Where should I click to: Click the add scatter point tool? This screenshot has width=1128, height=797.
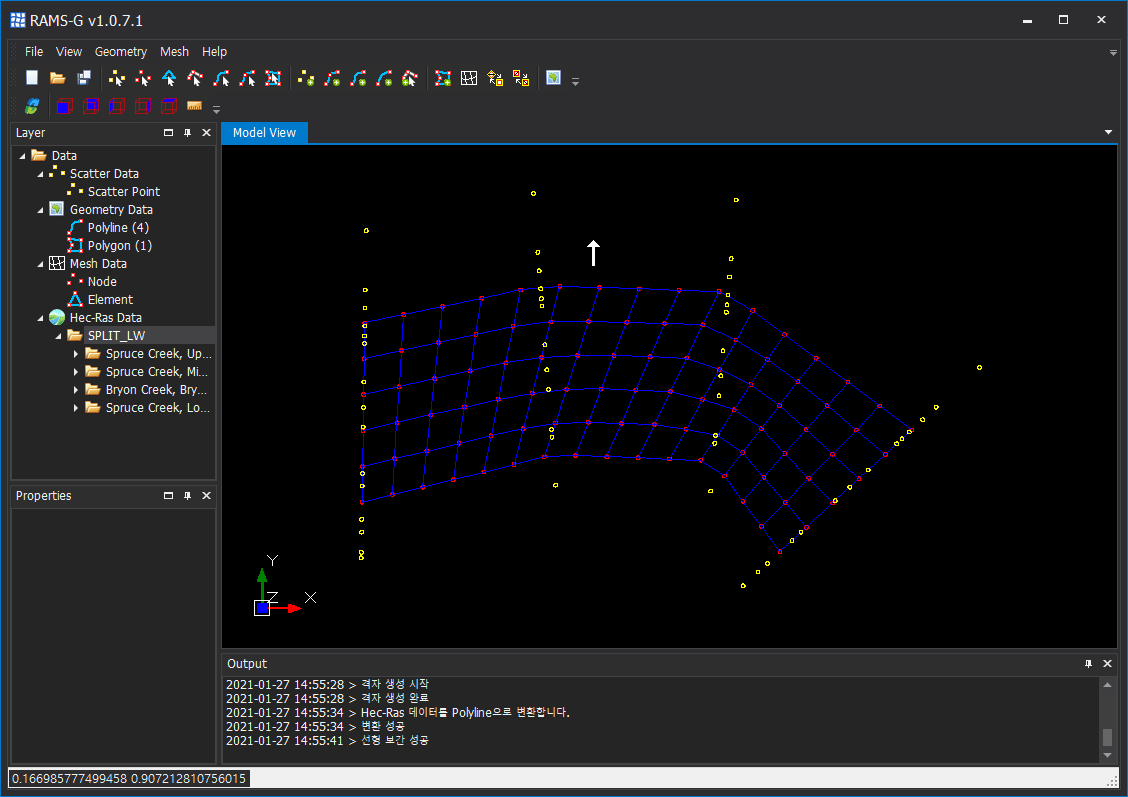click(x=306, y=78)
